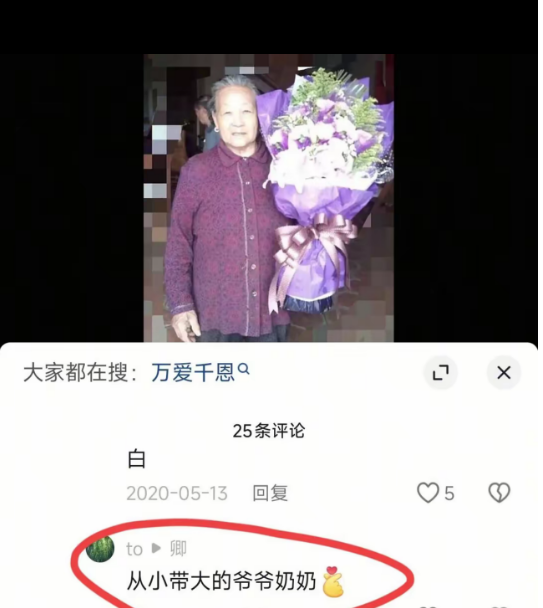Viewport: 543px width, 608px height.
Task: Reply to the comment via 回复
Action: 270,493
